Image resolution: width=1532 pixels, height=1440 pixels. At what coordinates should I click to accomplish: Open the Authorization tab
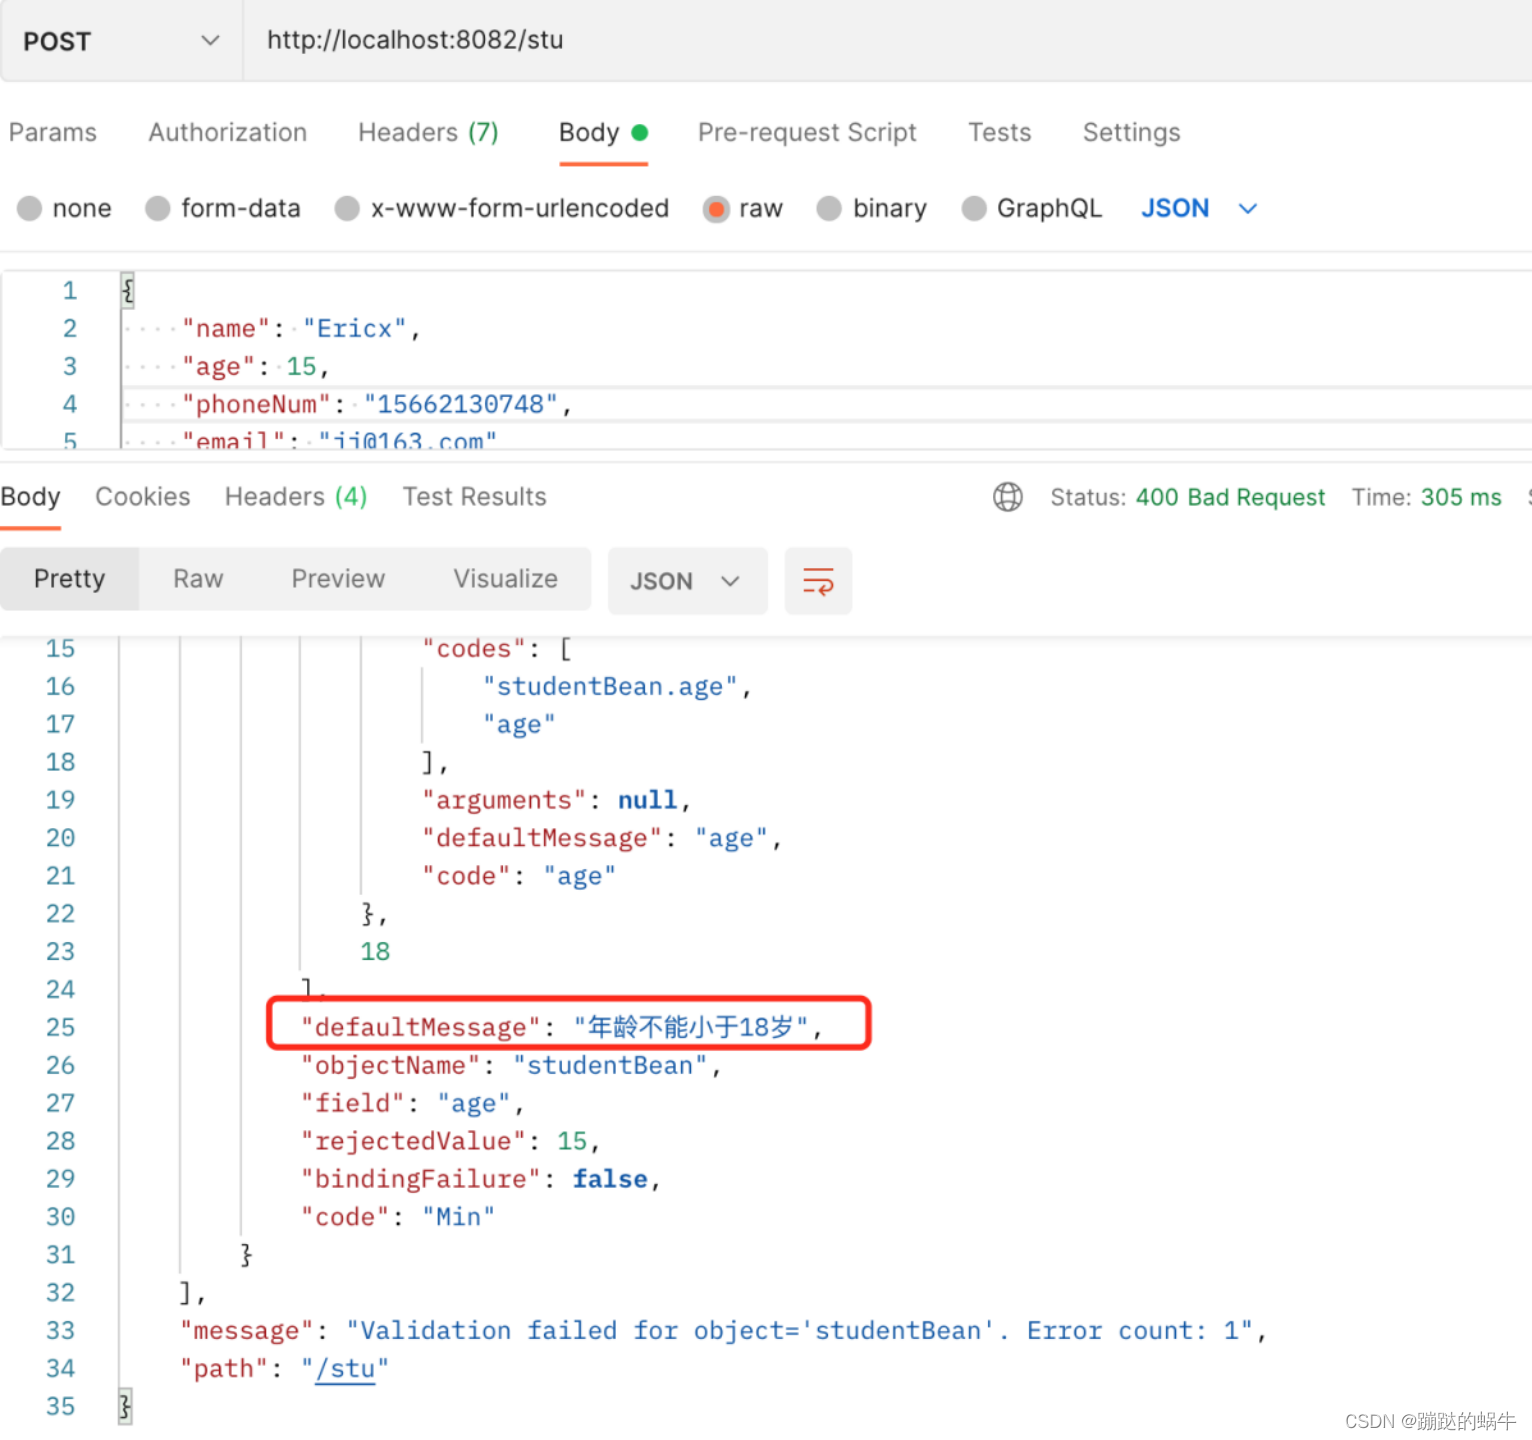tap(228, 132)
